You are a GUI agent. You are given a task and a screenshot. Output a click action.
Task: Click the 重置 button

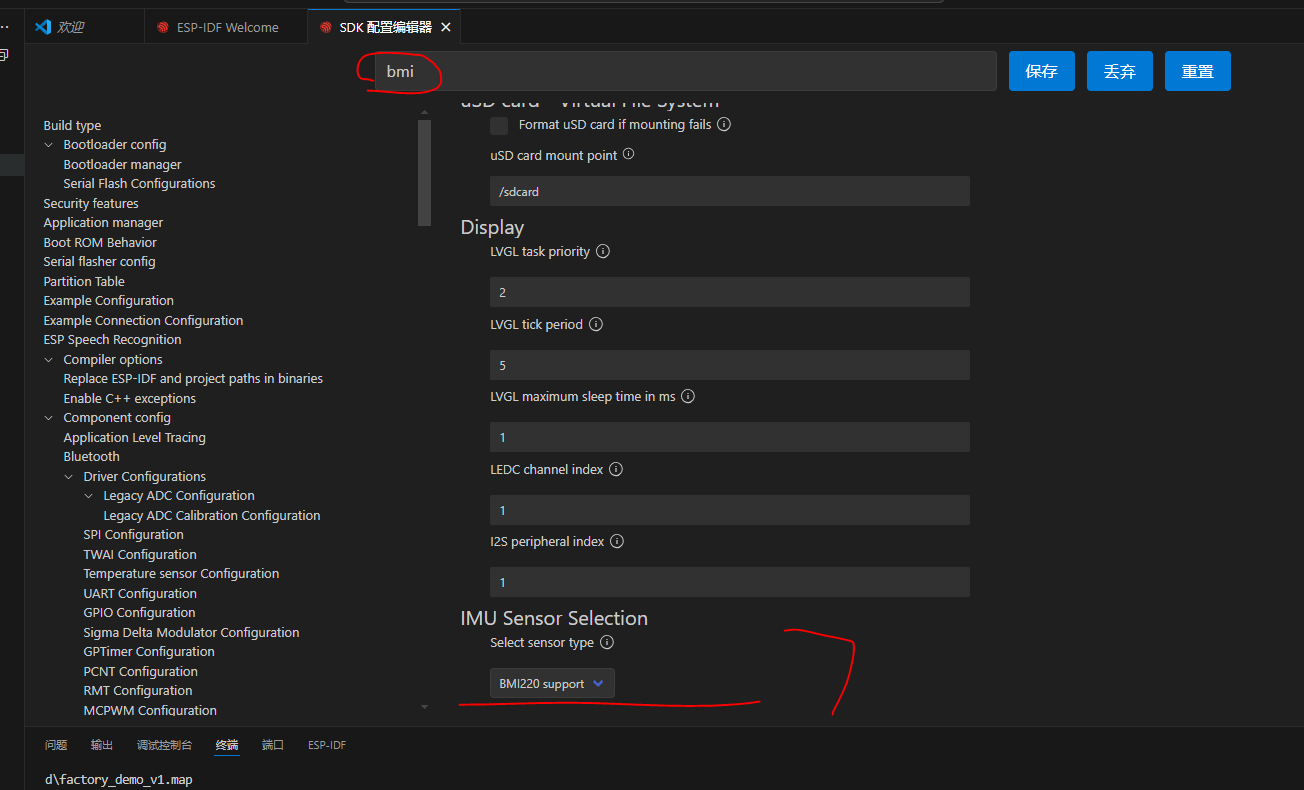[x=1197, y=72]
